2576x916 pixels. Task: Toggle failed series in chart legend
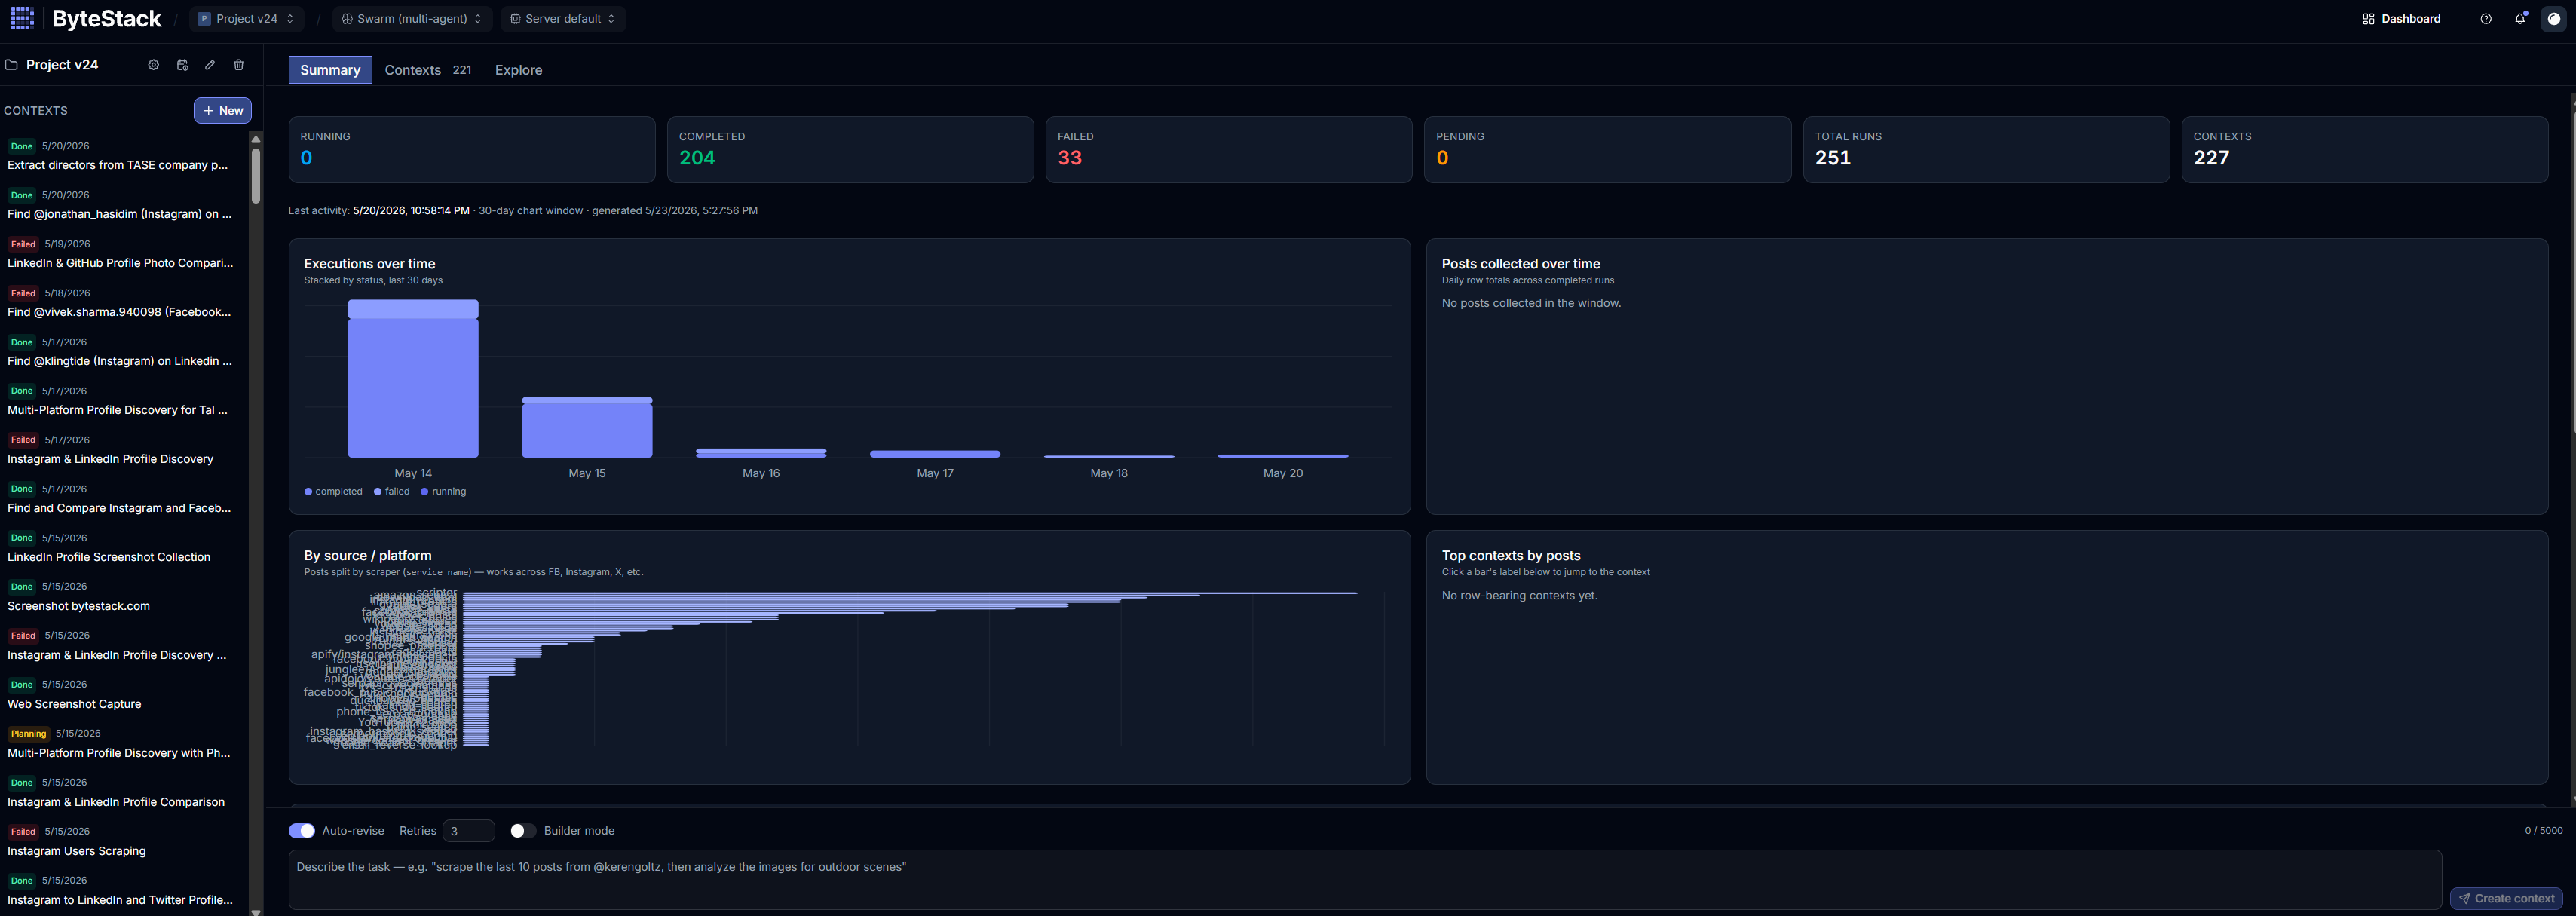[x=391, y=491]
